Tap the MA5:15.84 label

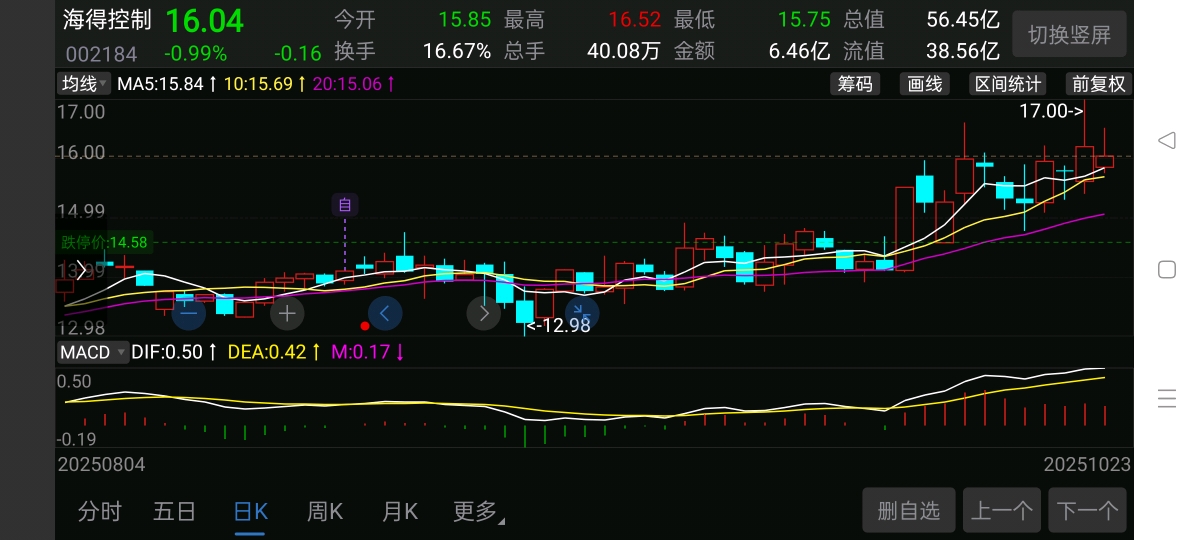point(161,84)
